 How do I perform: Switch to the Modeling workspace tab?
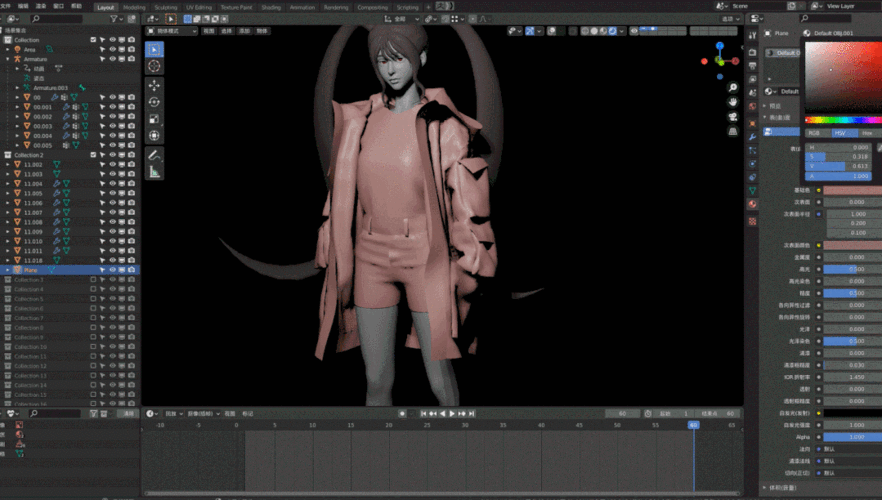click(x=134, y=7)
